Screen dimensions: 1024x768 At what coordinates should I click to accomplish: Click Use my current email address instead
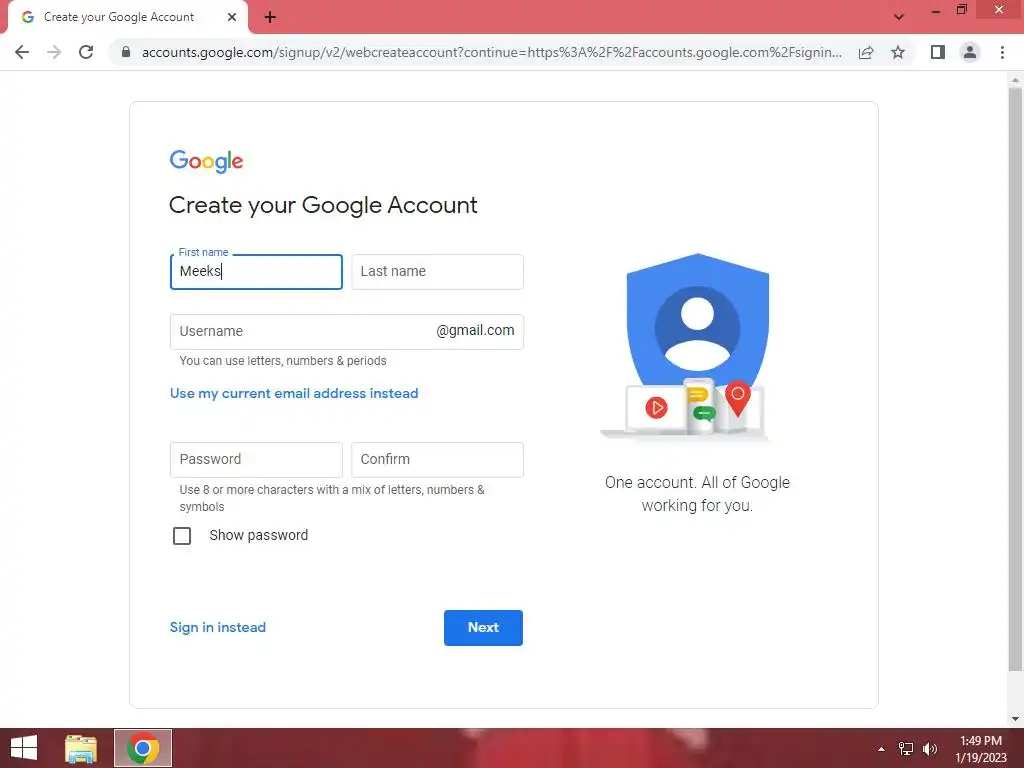pyautogui.click(x=294, y=393)
